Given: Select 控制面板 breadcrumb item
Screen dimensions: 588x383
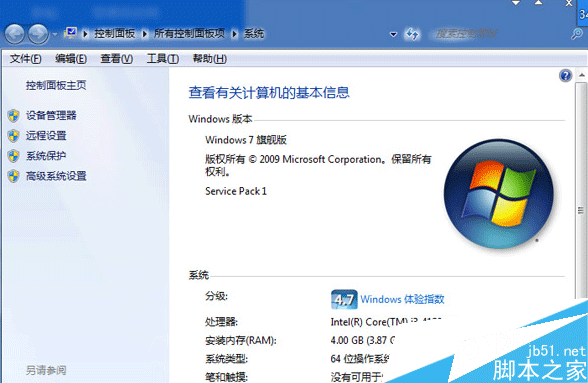Looking at the screenshot, I should pos(114,34).
